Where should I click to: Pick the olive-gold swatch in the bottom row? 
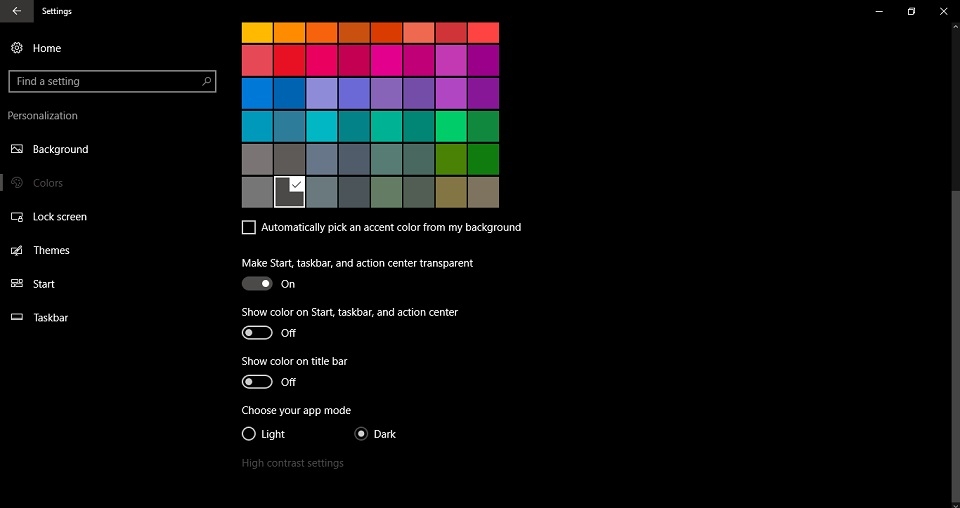(451, 192)
